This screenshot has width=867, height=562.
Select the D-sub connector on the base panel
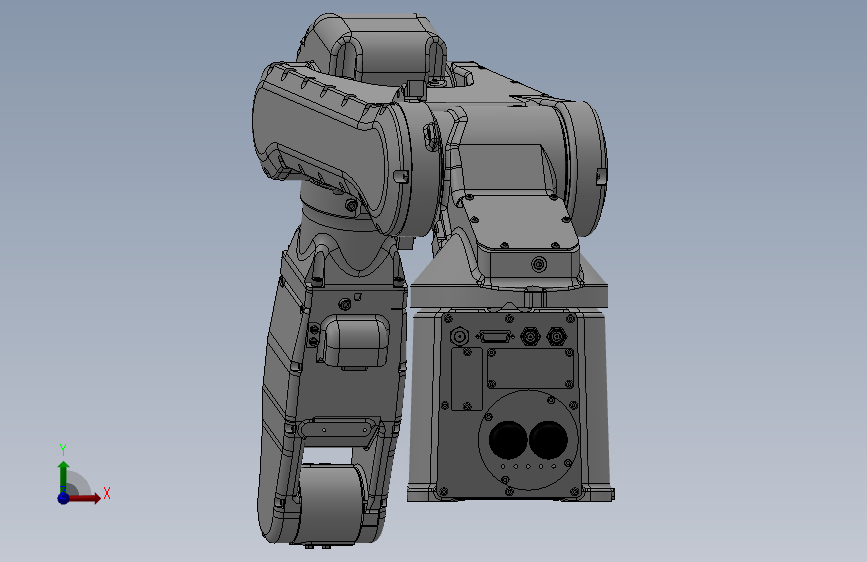tap(495, 336)
